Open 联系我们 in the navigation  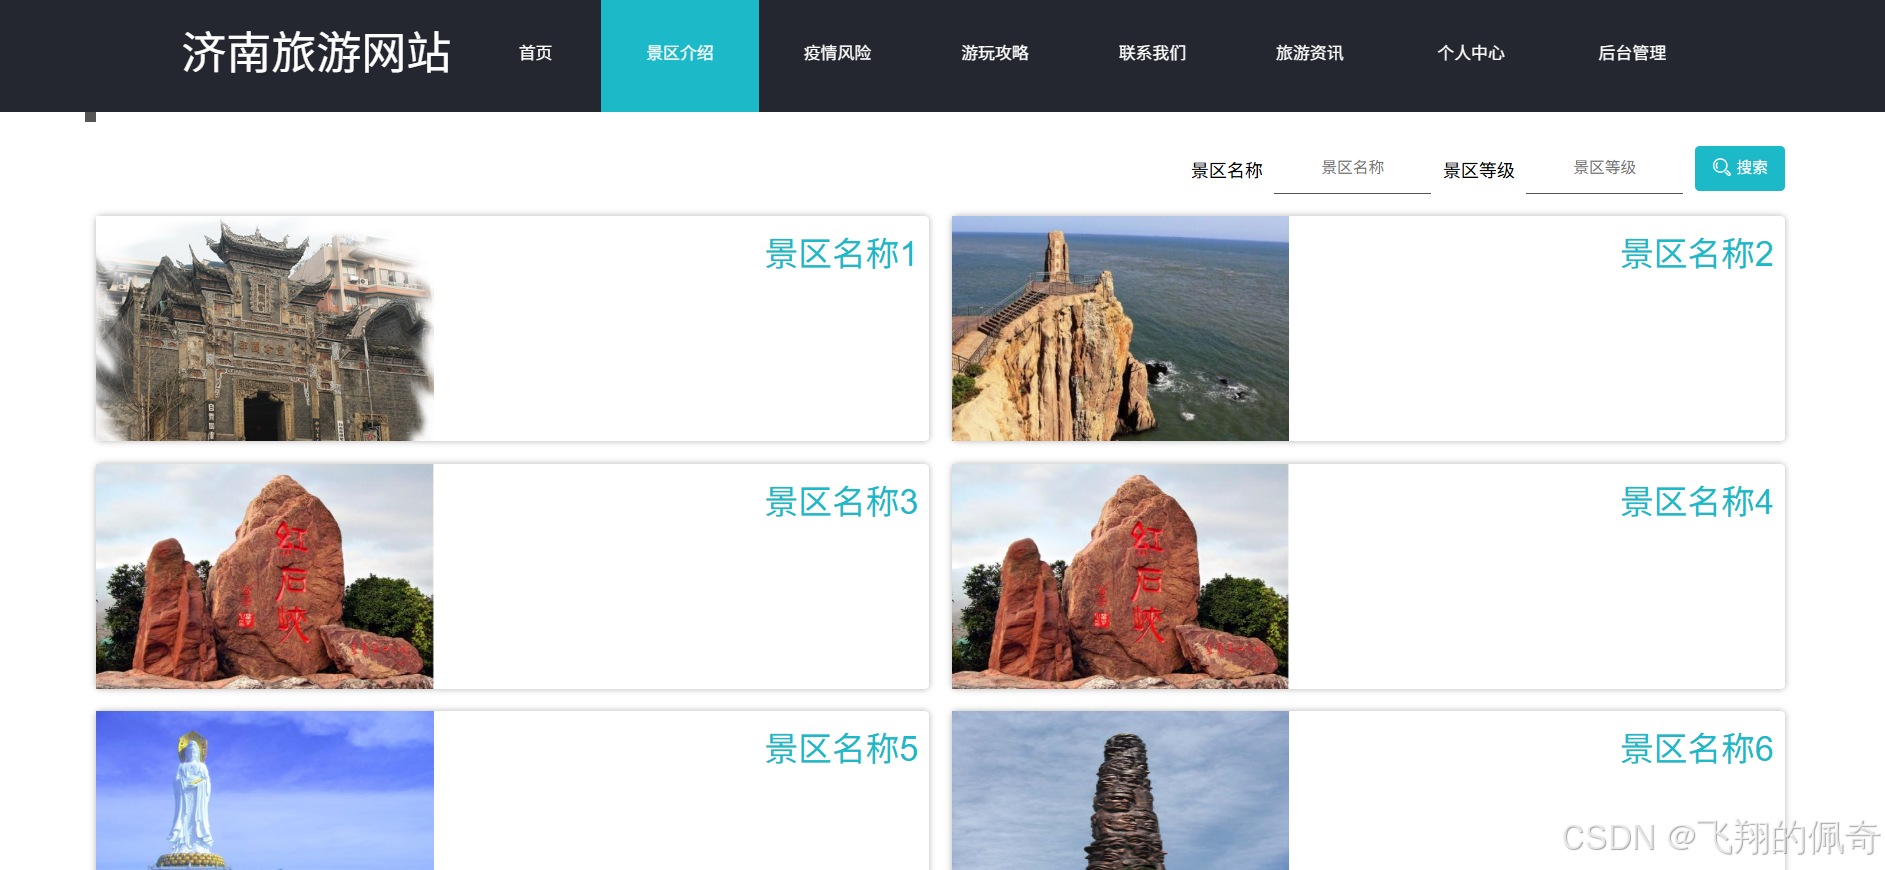tap(1152, 53)
